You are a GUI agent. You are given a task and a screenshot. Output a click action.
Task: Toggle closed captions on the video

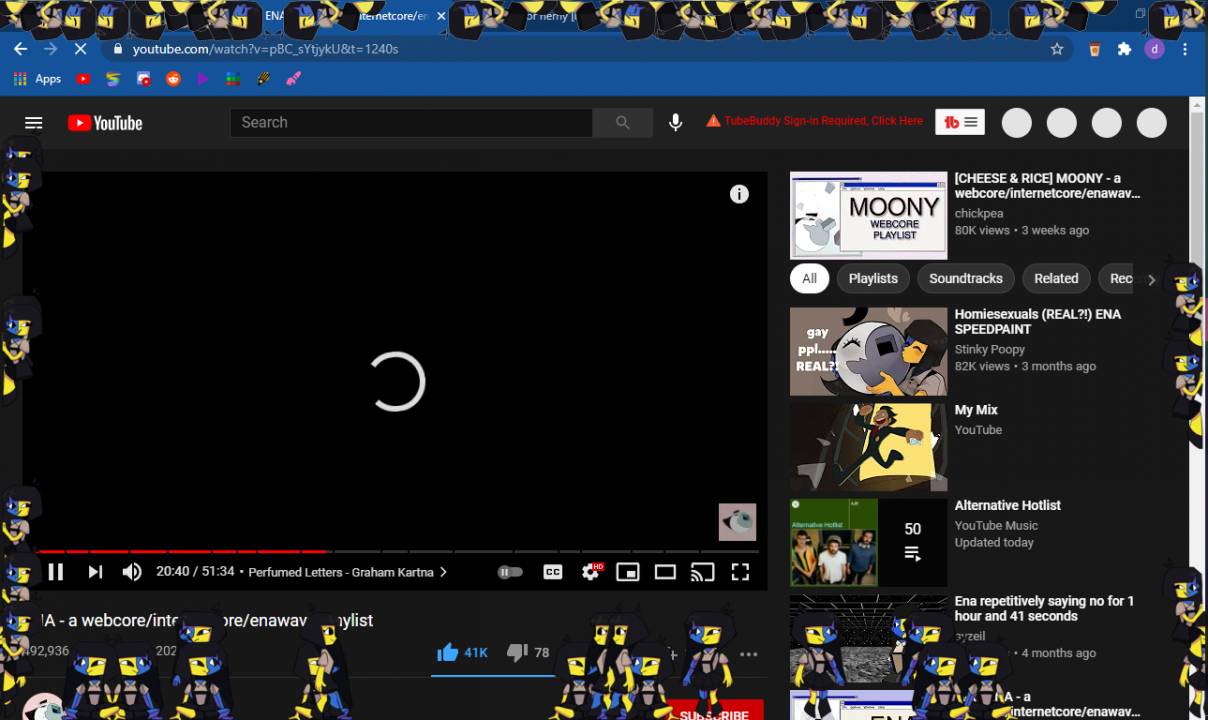coord(553,572)
